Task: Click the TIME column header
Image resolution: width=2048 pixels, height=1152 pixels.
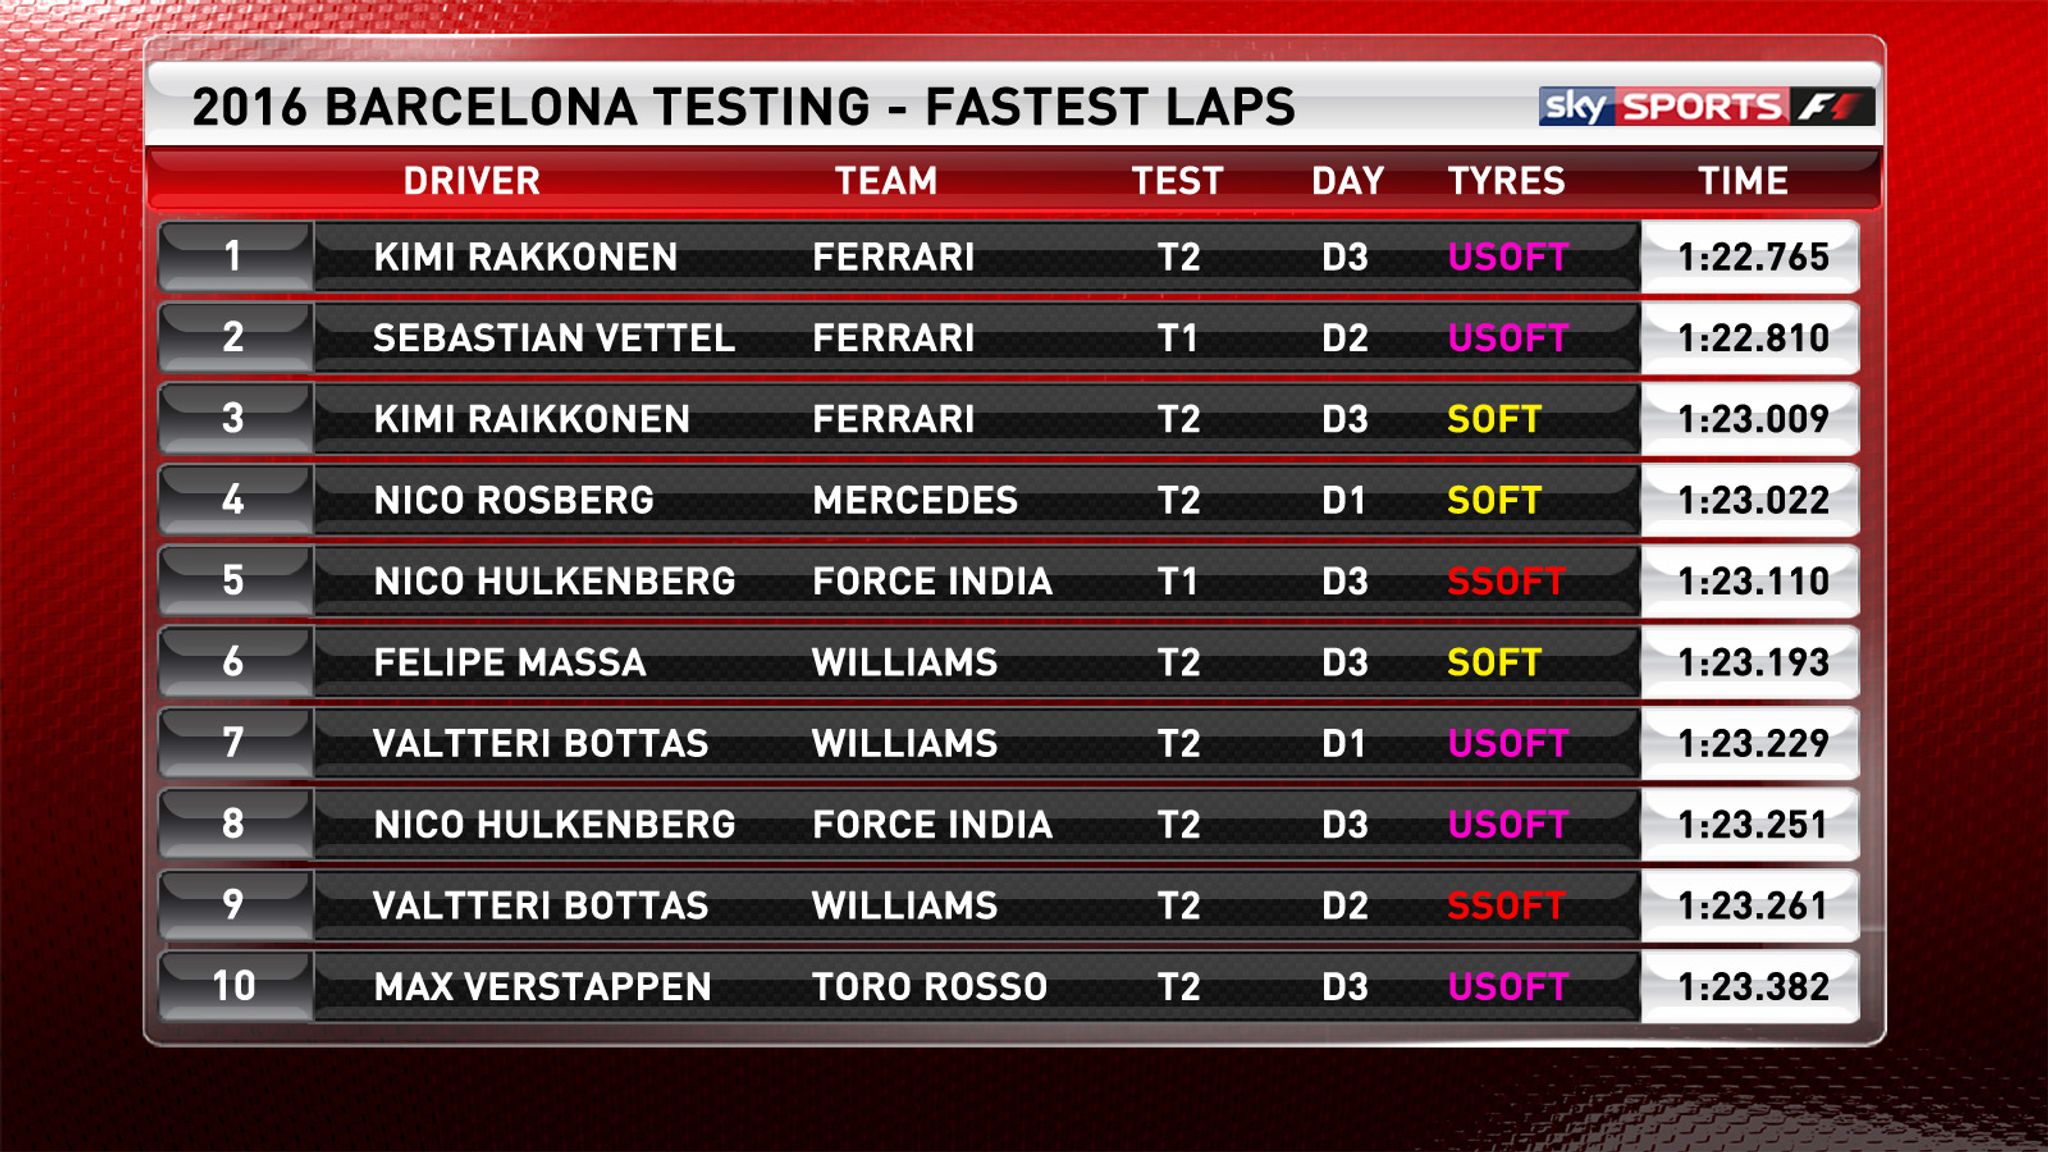Action: click(1743, 181)
